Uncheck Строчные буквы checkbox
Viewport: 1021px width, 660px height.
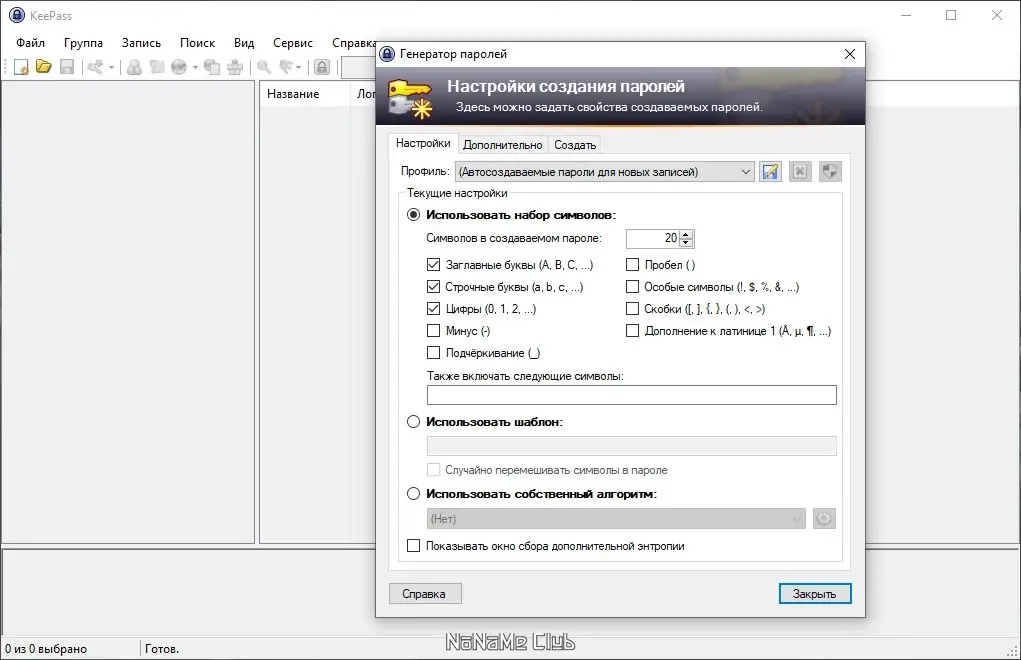[x=434, y=287]
